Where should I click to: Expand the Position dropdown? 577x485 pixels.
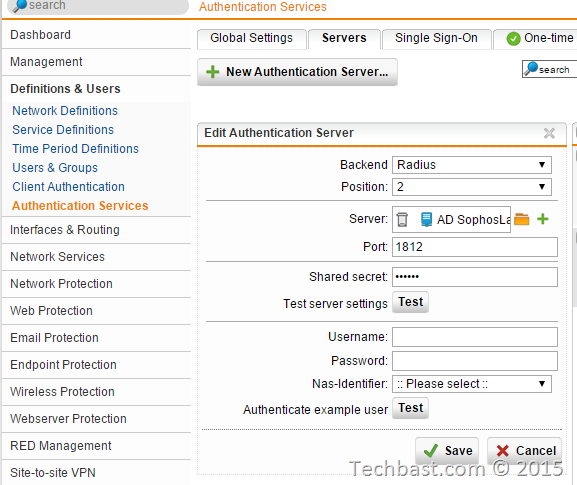(472, 187)
